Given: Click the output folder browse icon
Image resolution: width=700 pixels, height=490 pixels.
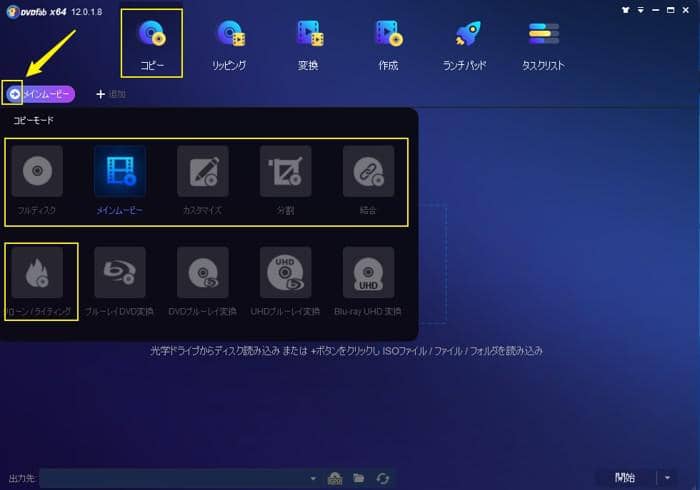Looking at the screenshot, I should tap(358, 479).
